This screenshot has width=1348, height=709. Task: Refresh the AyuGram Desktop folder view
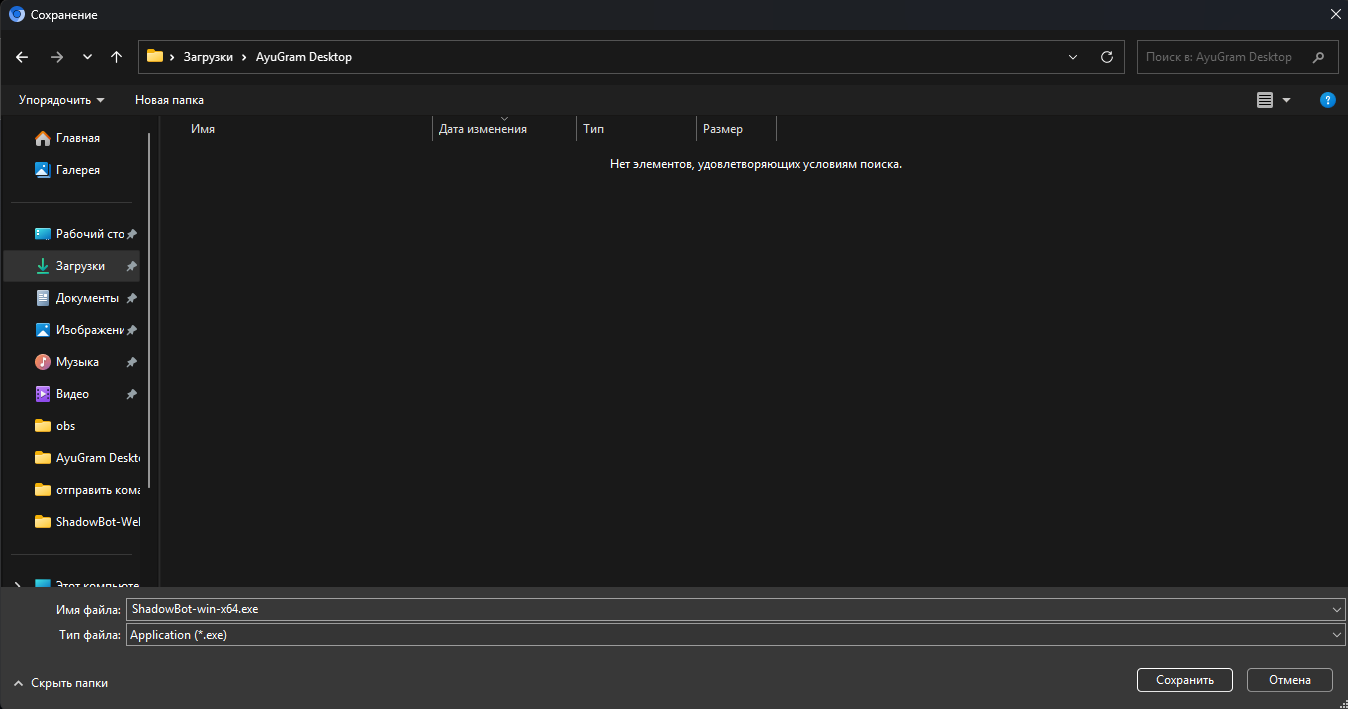click(x=1106, y=57)
